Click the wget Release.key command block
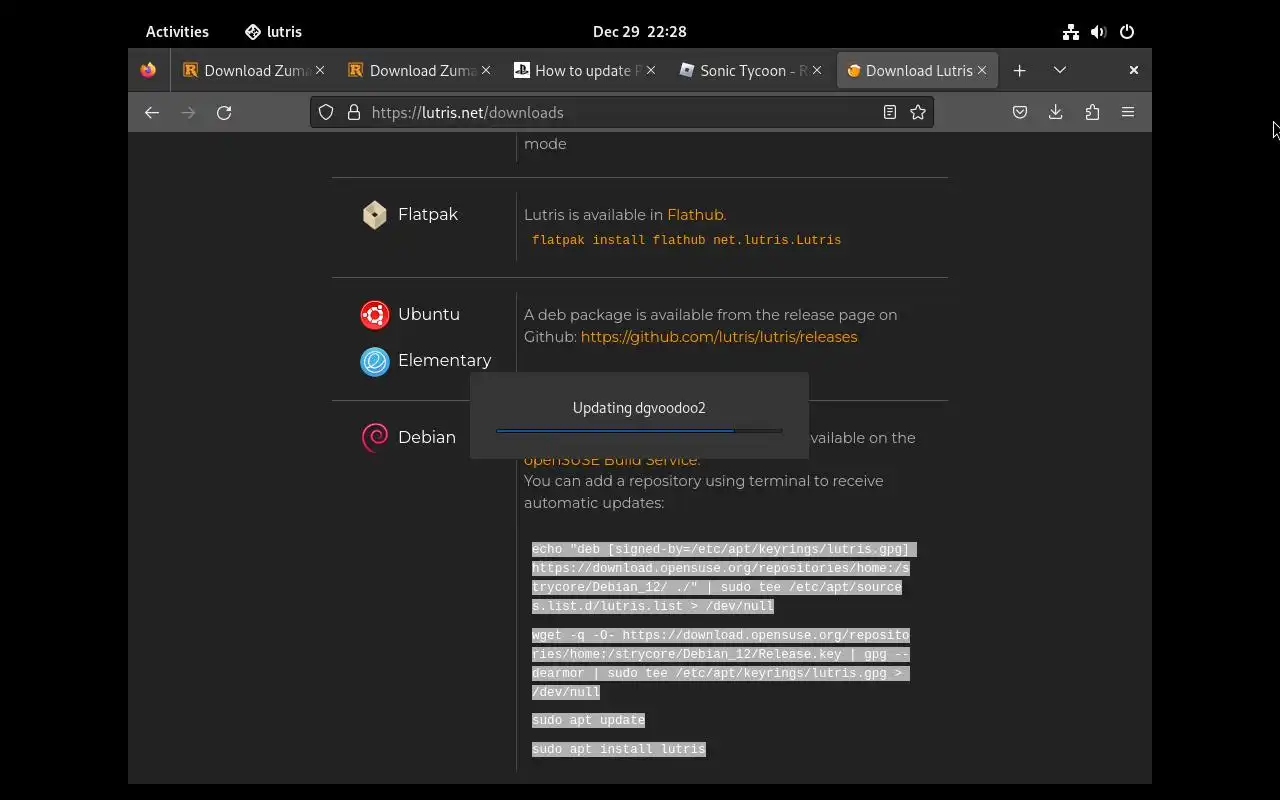 point(721,664)
